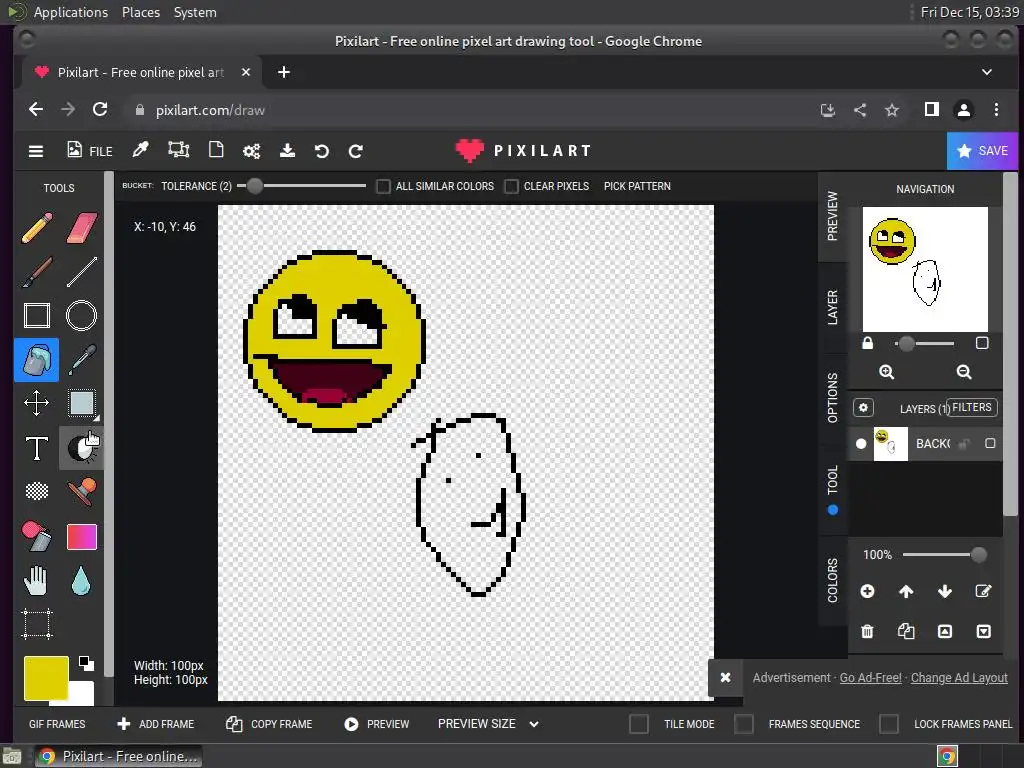
Task: Open the LAYER side tab
Action: pyautogui.click(x=833, y=308)
